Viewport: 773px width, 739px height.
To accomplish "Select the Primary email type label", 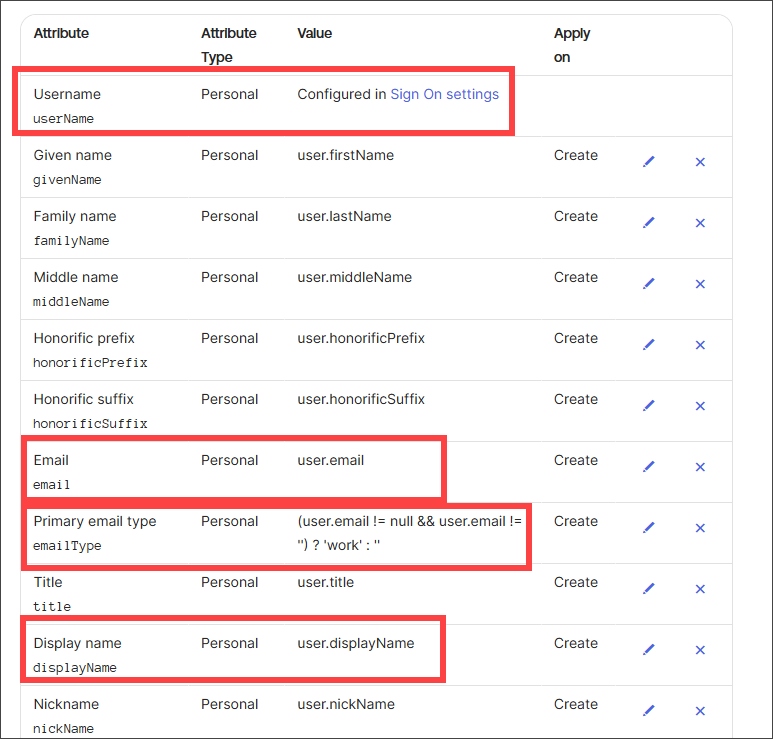I will click(x=95, y=522).
